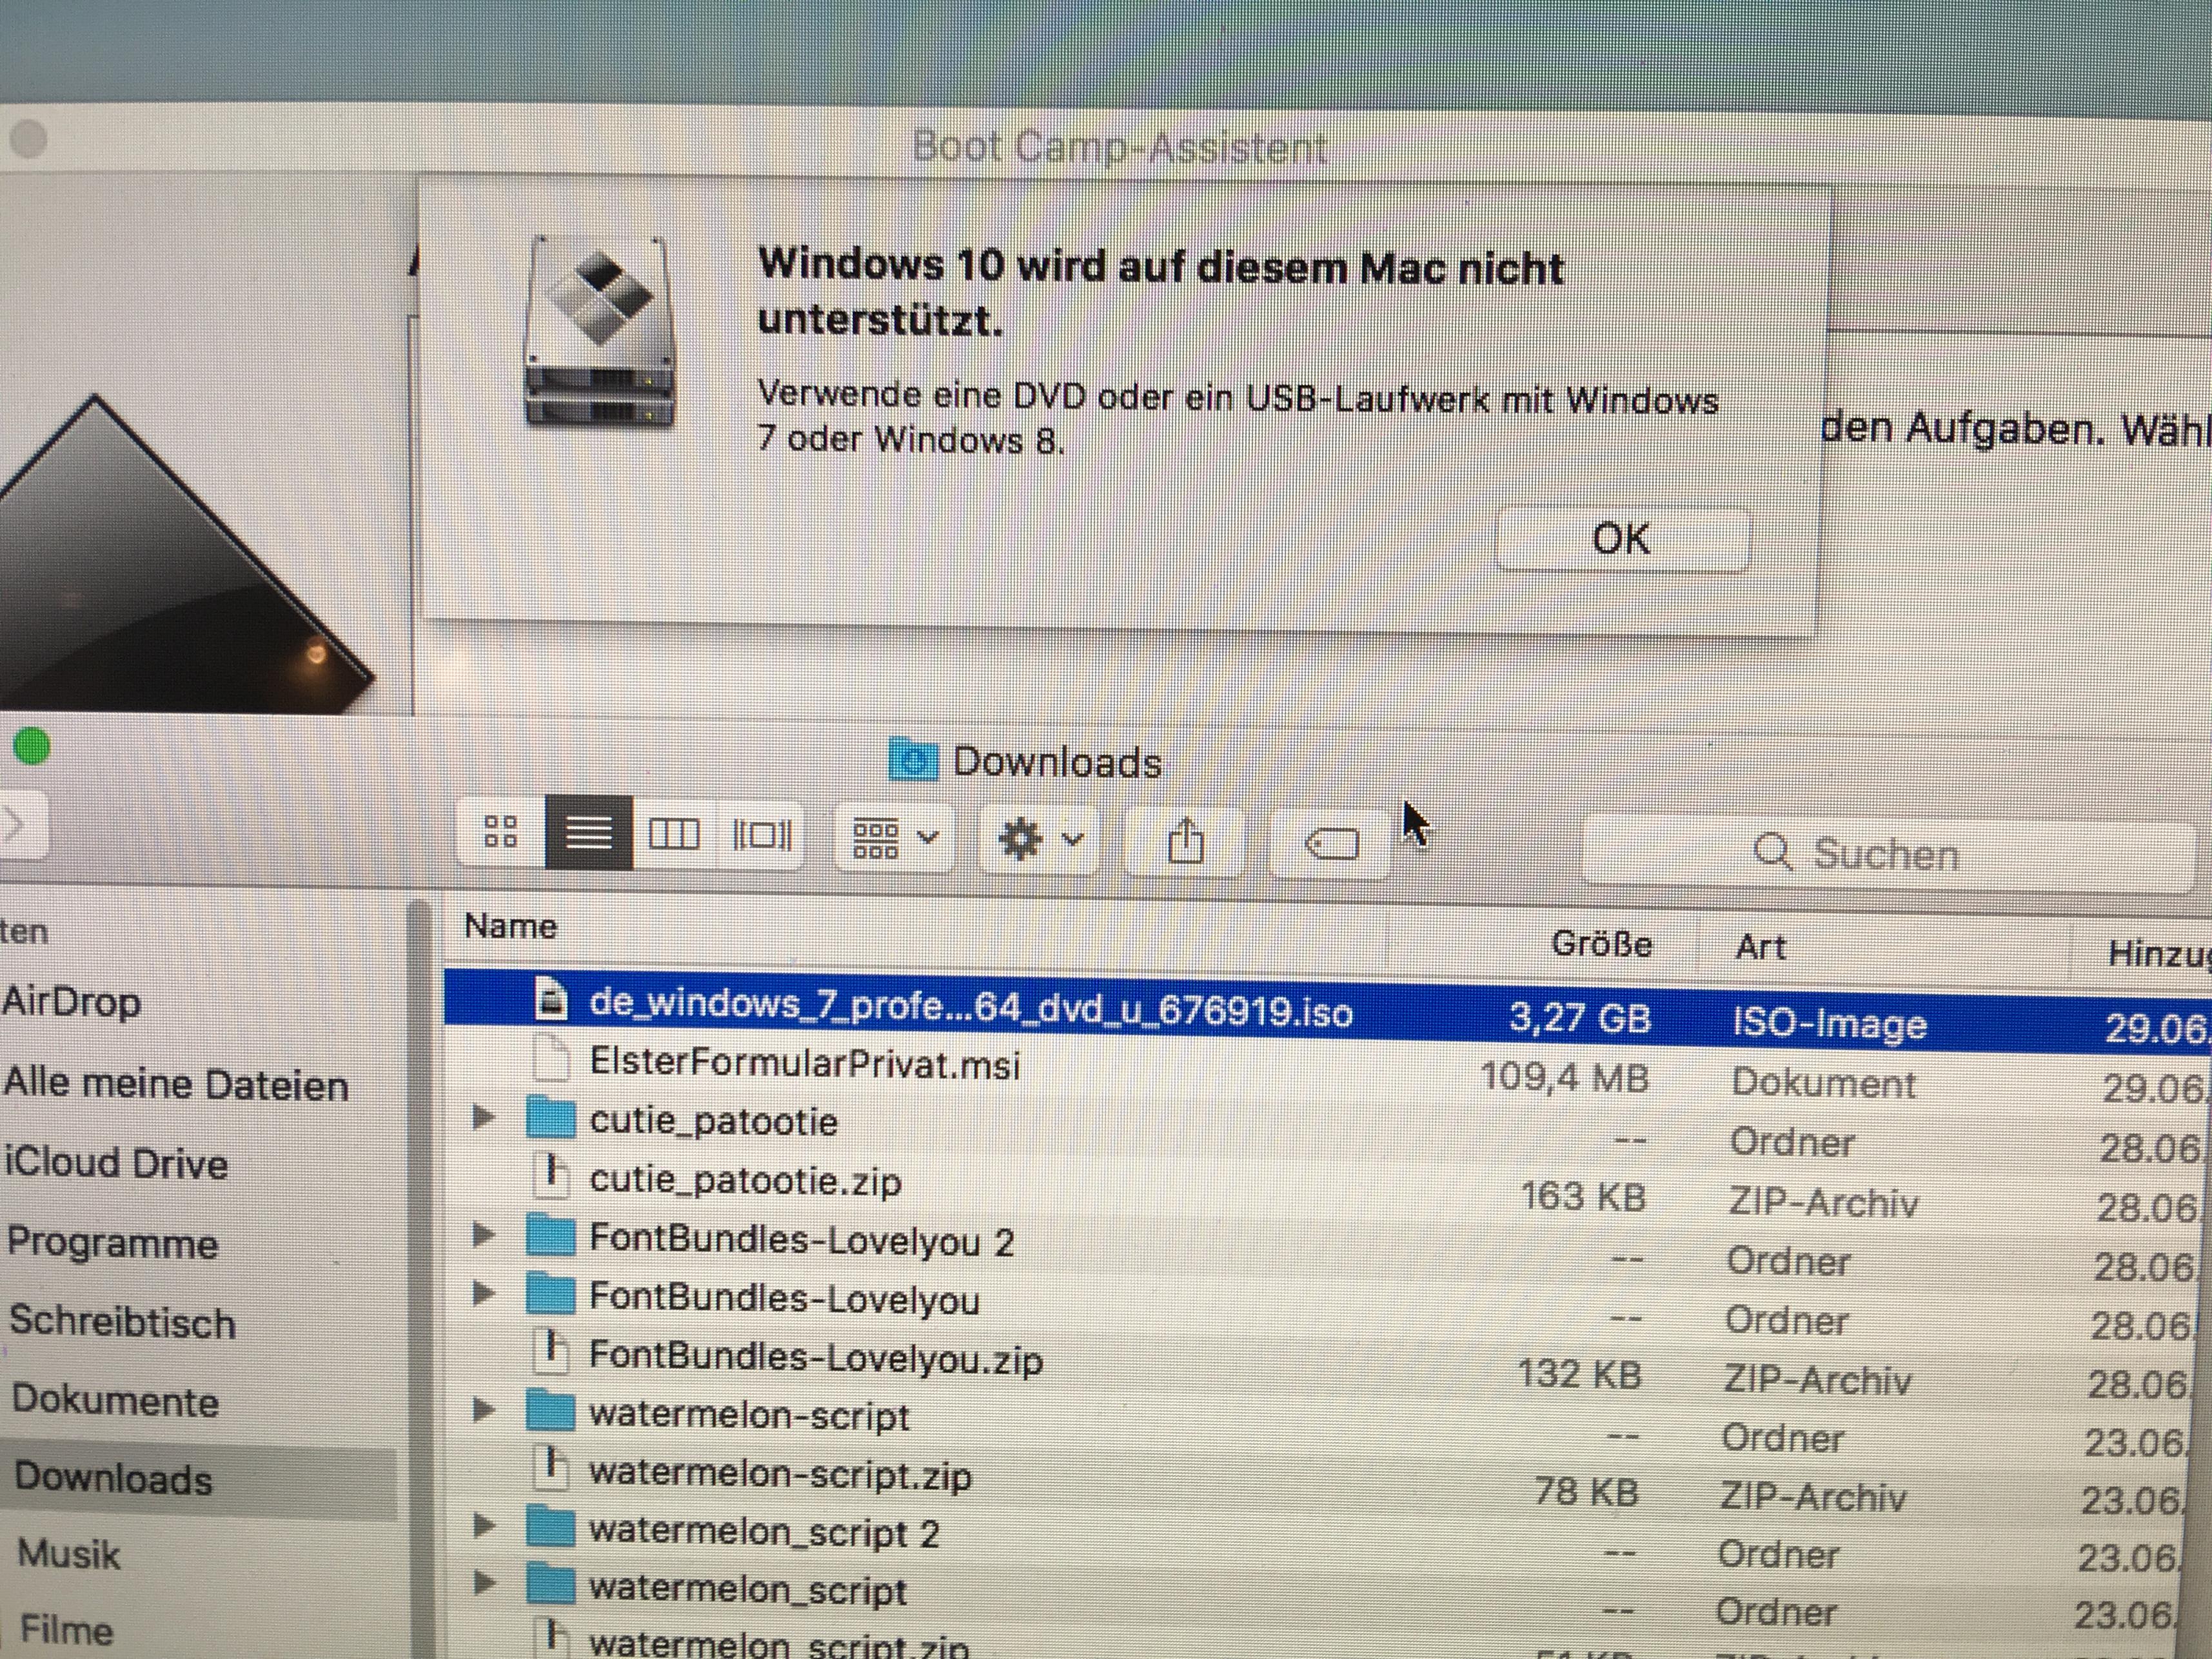Viewport: 2212px width, 1659px height.
Task: Open the gear action menu
Action: (1040, 840)
